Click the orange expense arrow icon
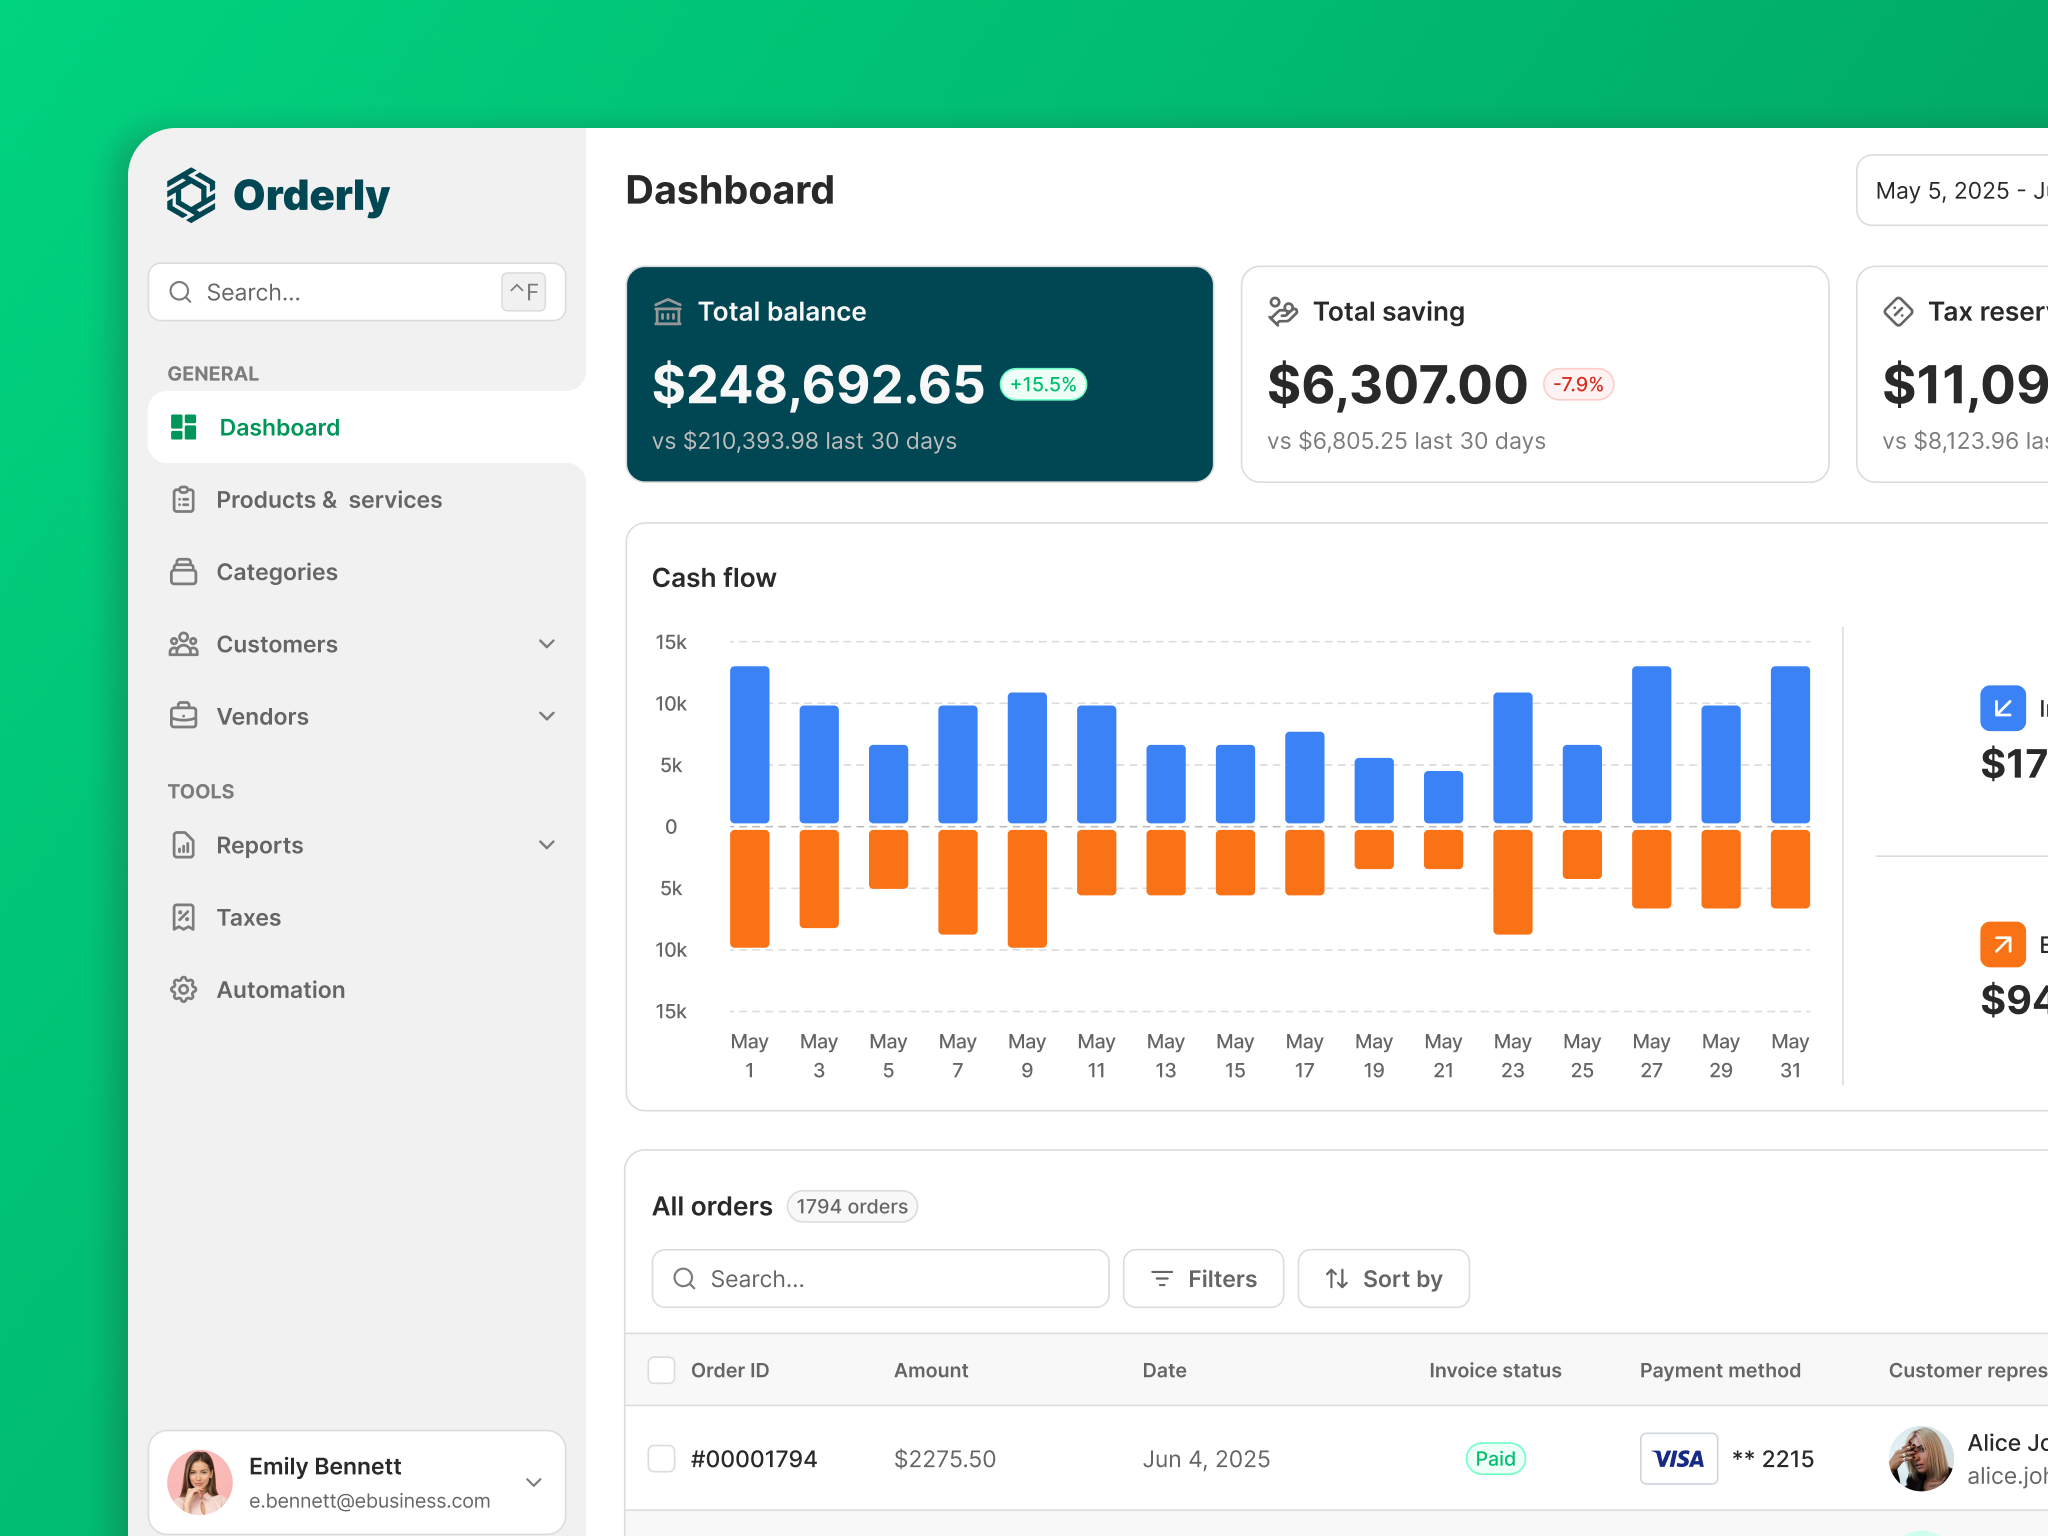Screen dimensions: 2048x1536 2003,944
